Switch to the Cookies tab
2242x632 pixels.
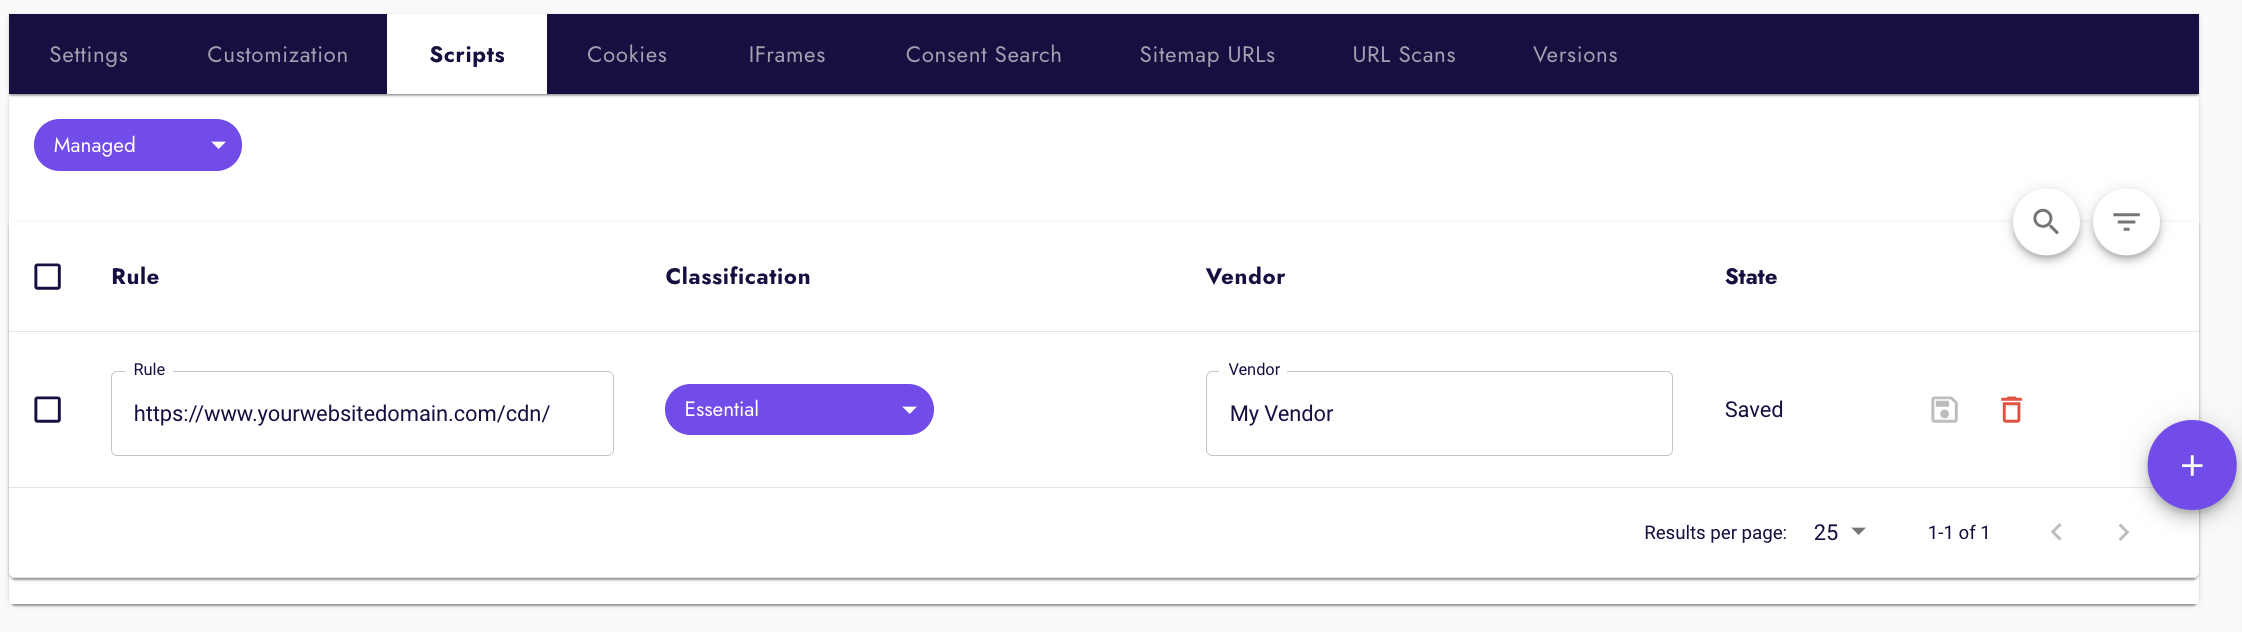pyautogui.click(x=627, y=55)
